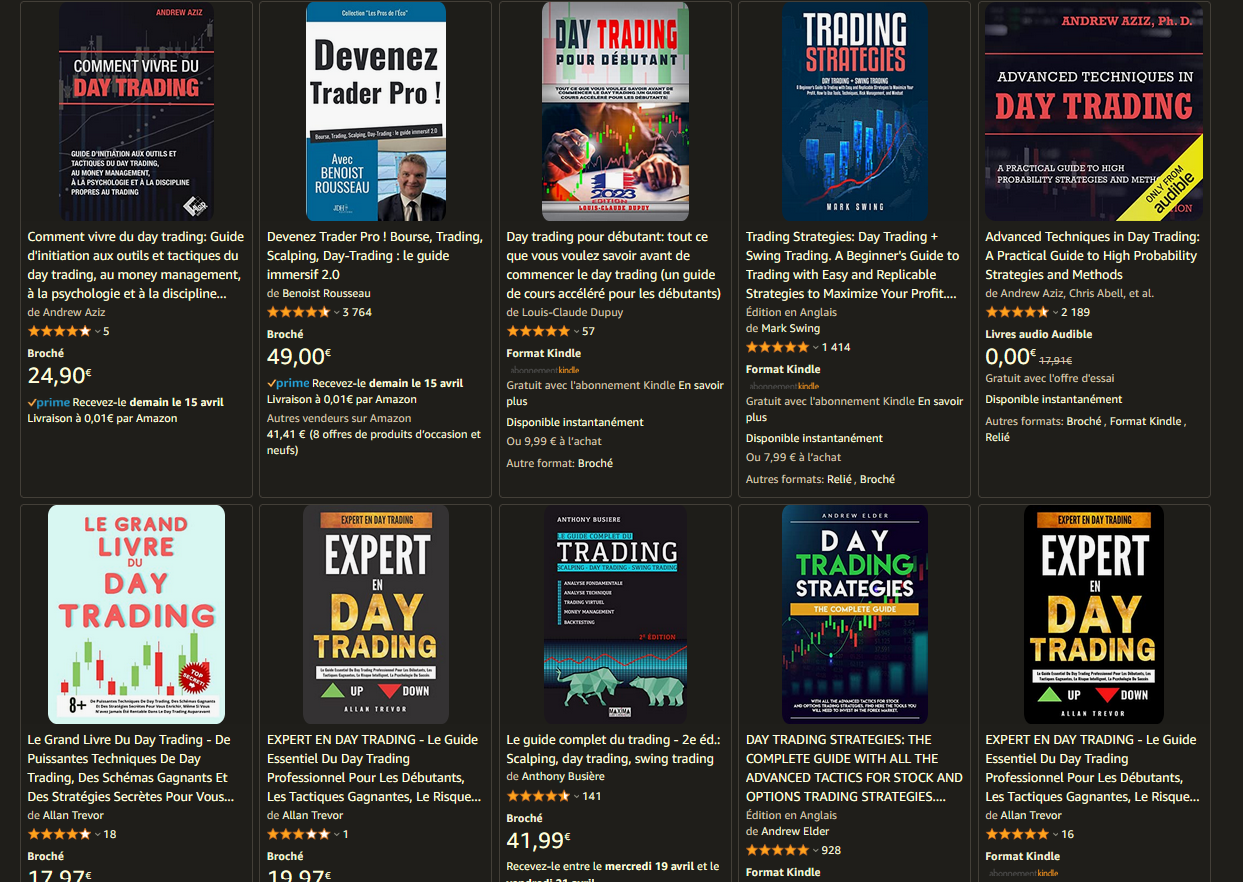Click the 49,00€ price of 'Devenez Trader Pro'
The width and height of the screenshot is (1243, 882).
click(299, 356)
